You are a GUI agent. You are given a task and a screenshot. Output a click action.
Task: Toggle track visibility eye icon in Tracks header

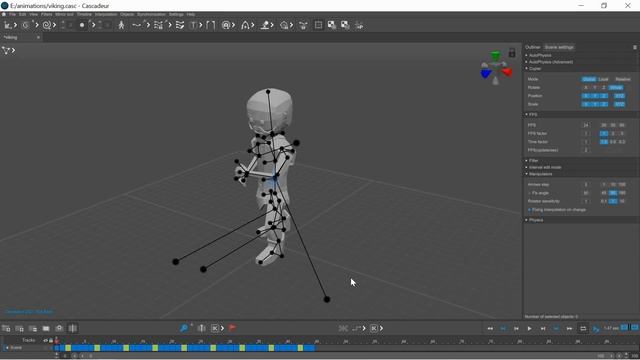point(46,340)
